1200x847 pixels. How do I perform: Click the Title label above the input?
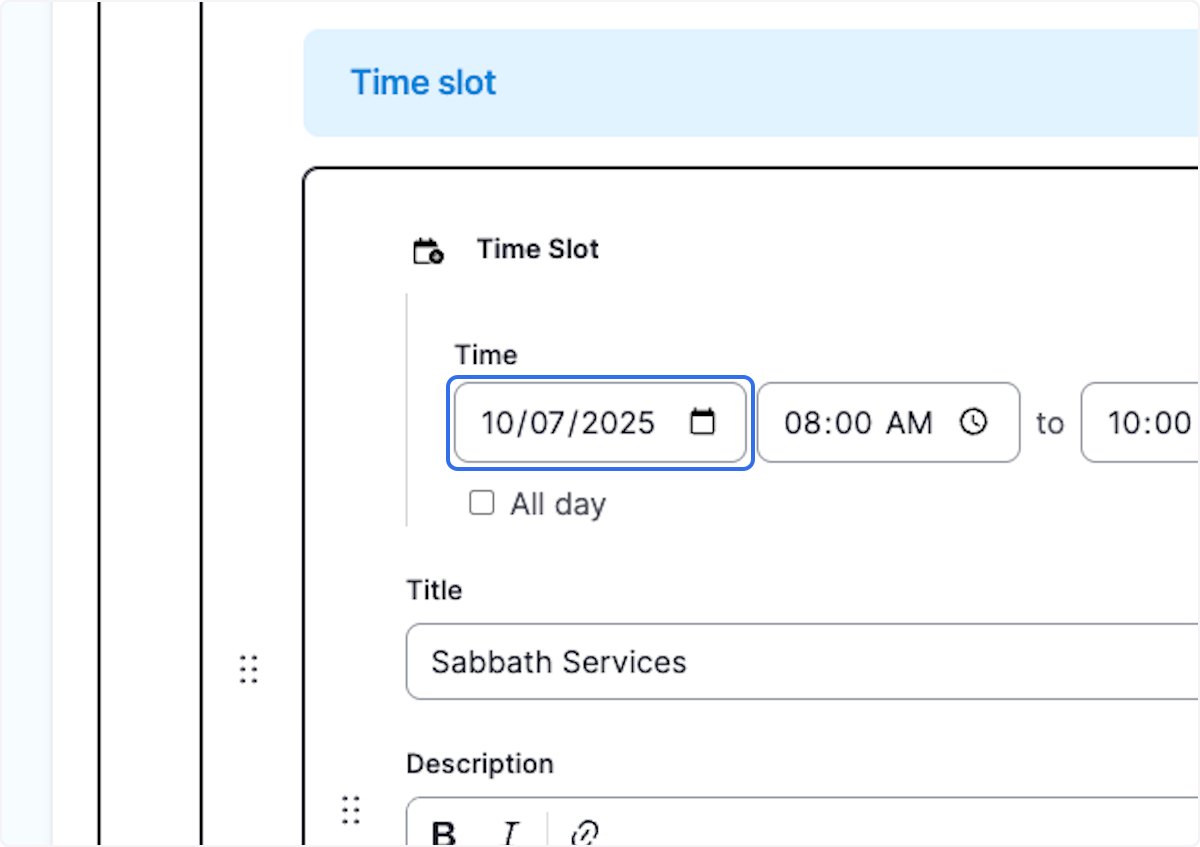pos(434,590)
